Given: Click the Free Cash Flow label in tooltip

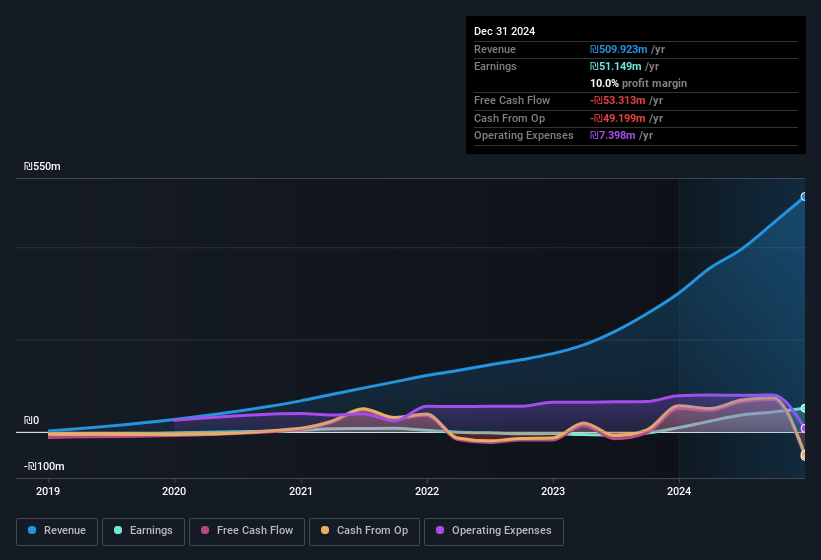Looking at the screenshot, I should 512,100.
